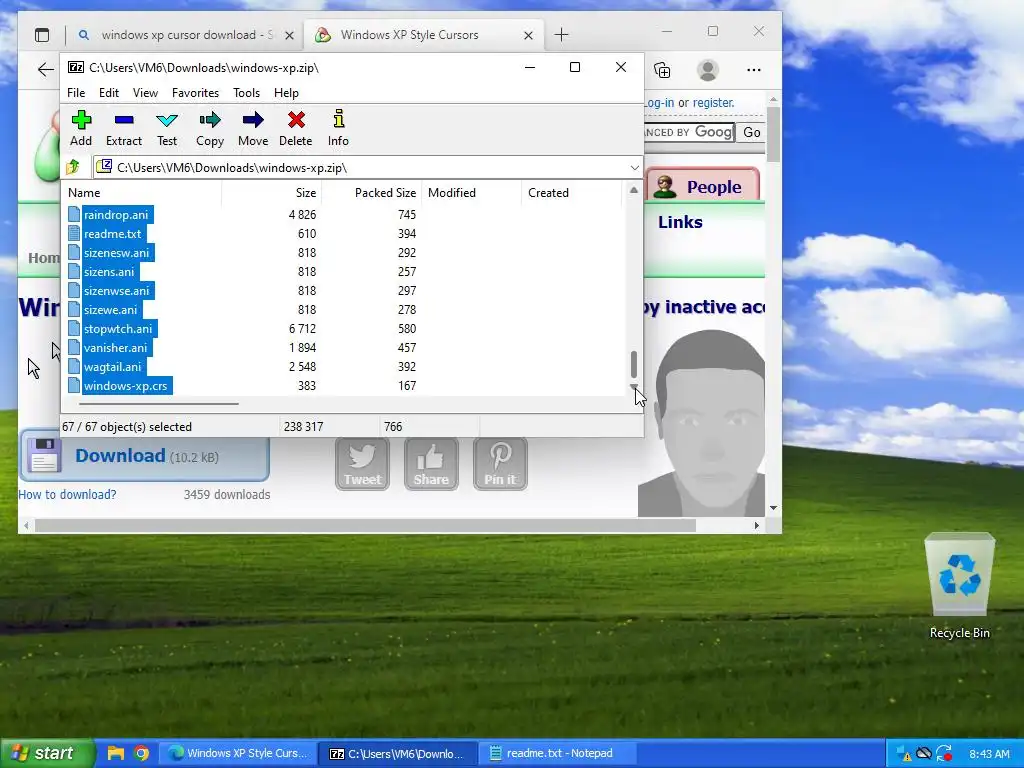The image size is (1024, 768).
Task: Click the Facebook Share thumbs-up icon
Action: 431,464
